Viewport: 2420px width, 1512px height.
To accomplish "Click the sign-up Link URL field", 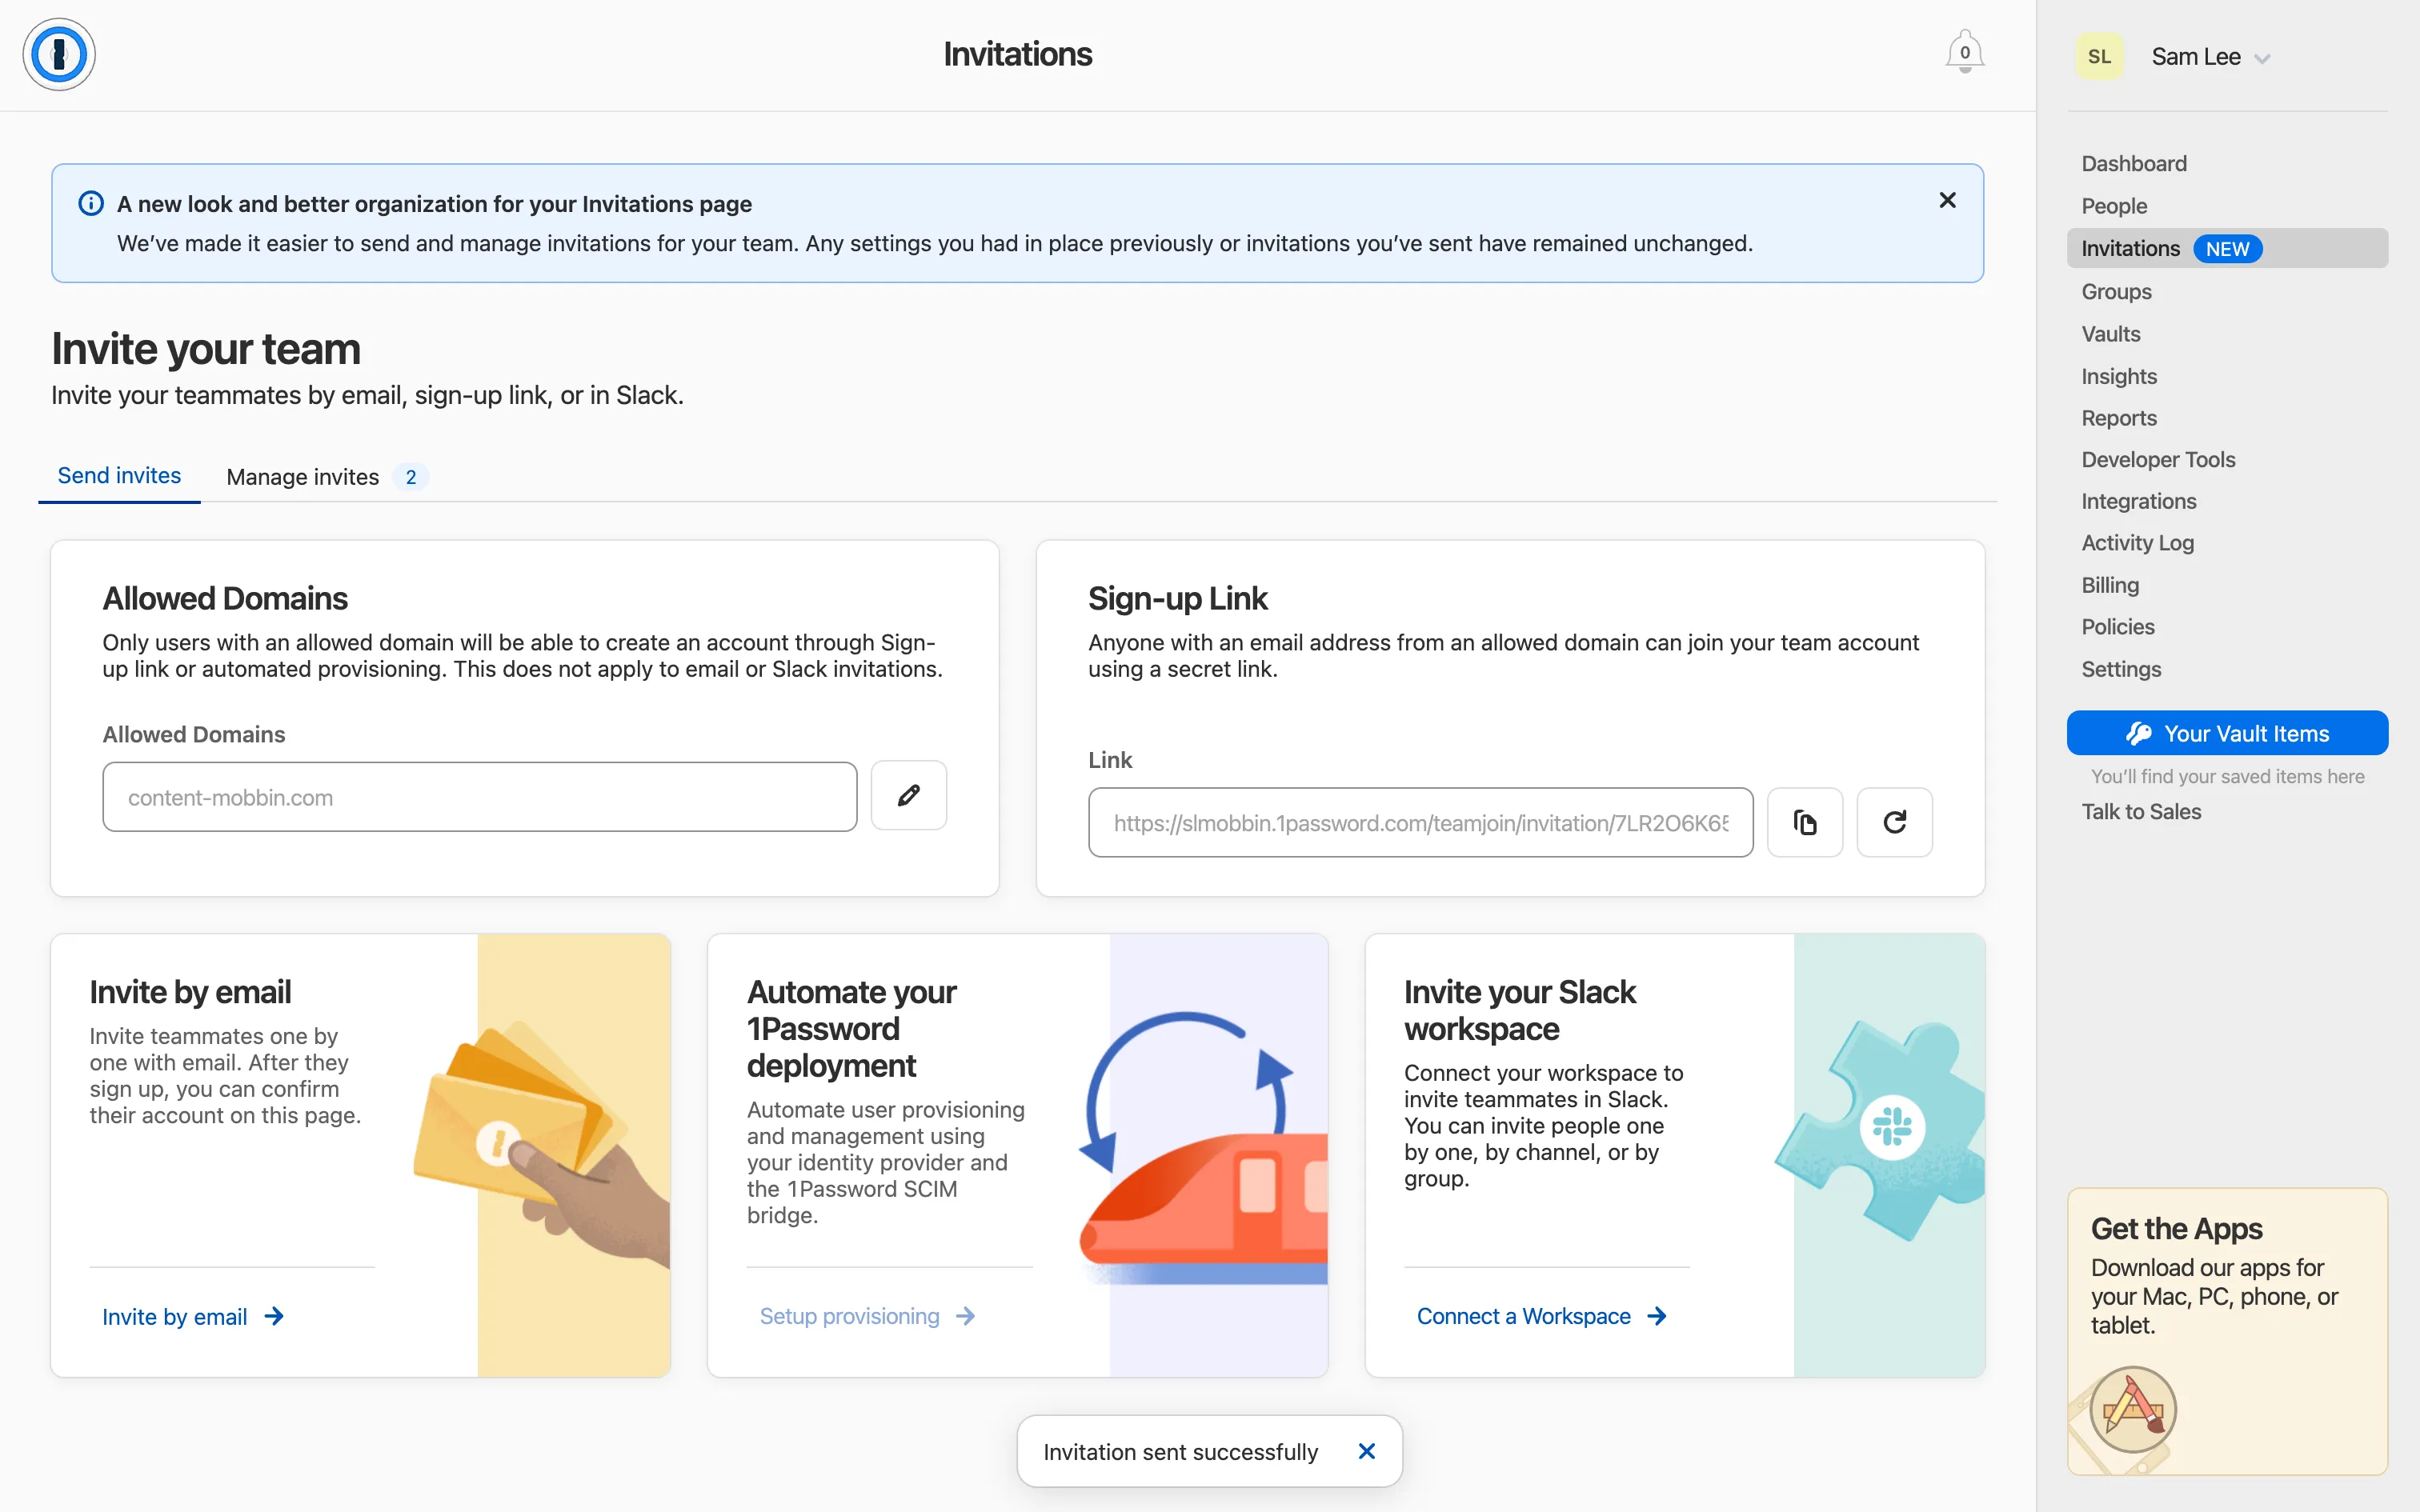I will tap(1420, 823).
